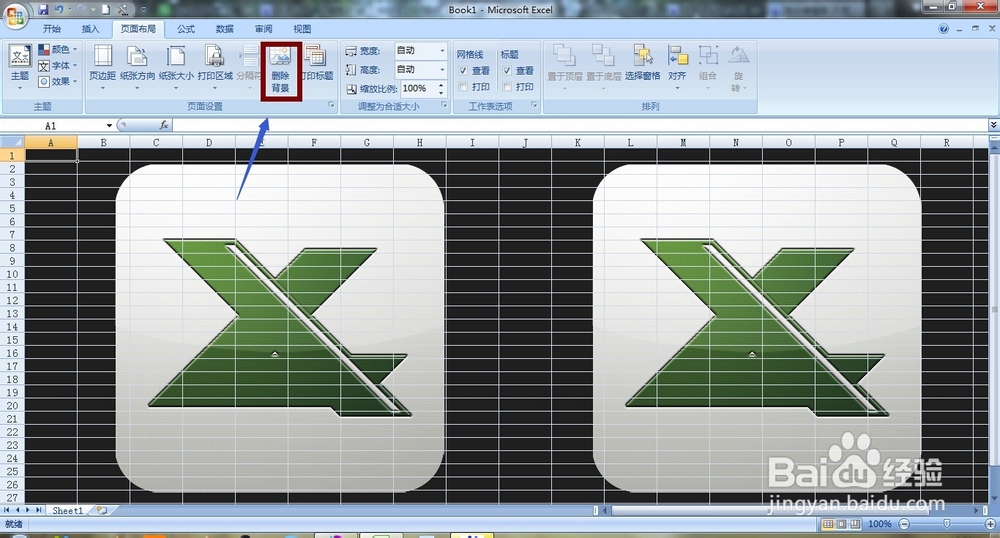Save the workbook from quick access toolbar
Screen dimensions: 1000x538
click(x=43, y=10)
